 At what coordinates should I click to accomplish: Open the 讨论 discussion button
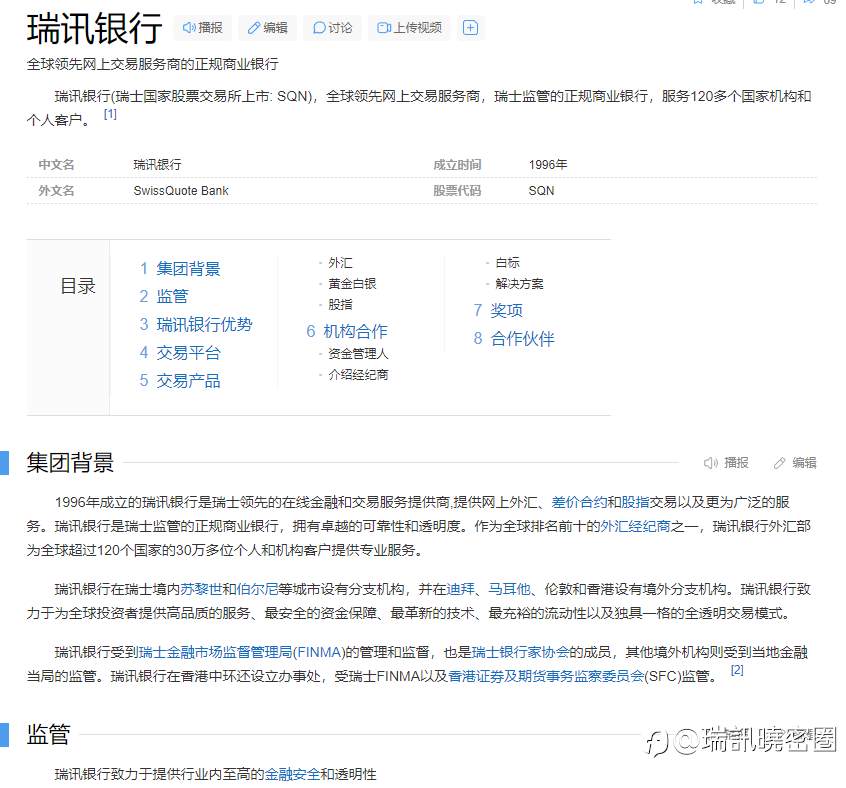tap(332, 28)
